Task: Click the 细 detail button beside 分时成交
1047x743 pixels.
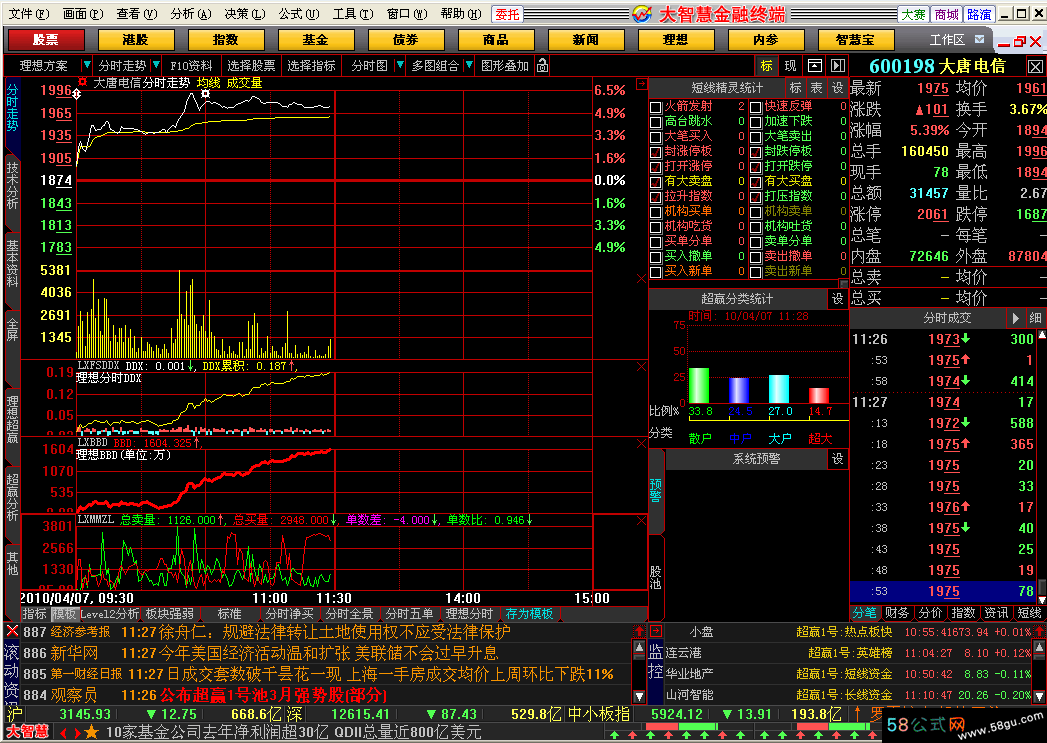Action: click(1034, 318)
